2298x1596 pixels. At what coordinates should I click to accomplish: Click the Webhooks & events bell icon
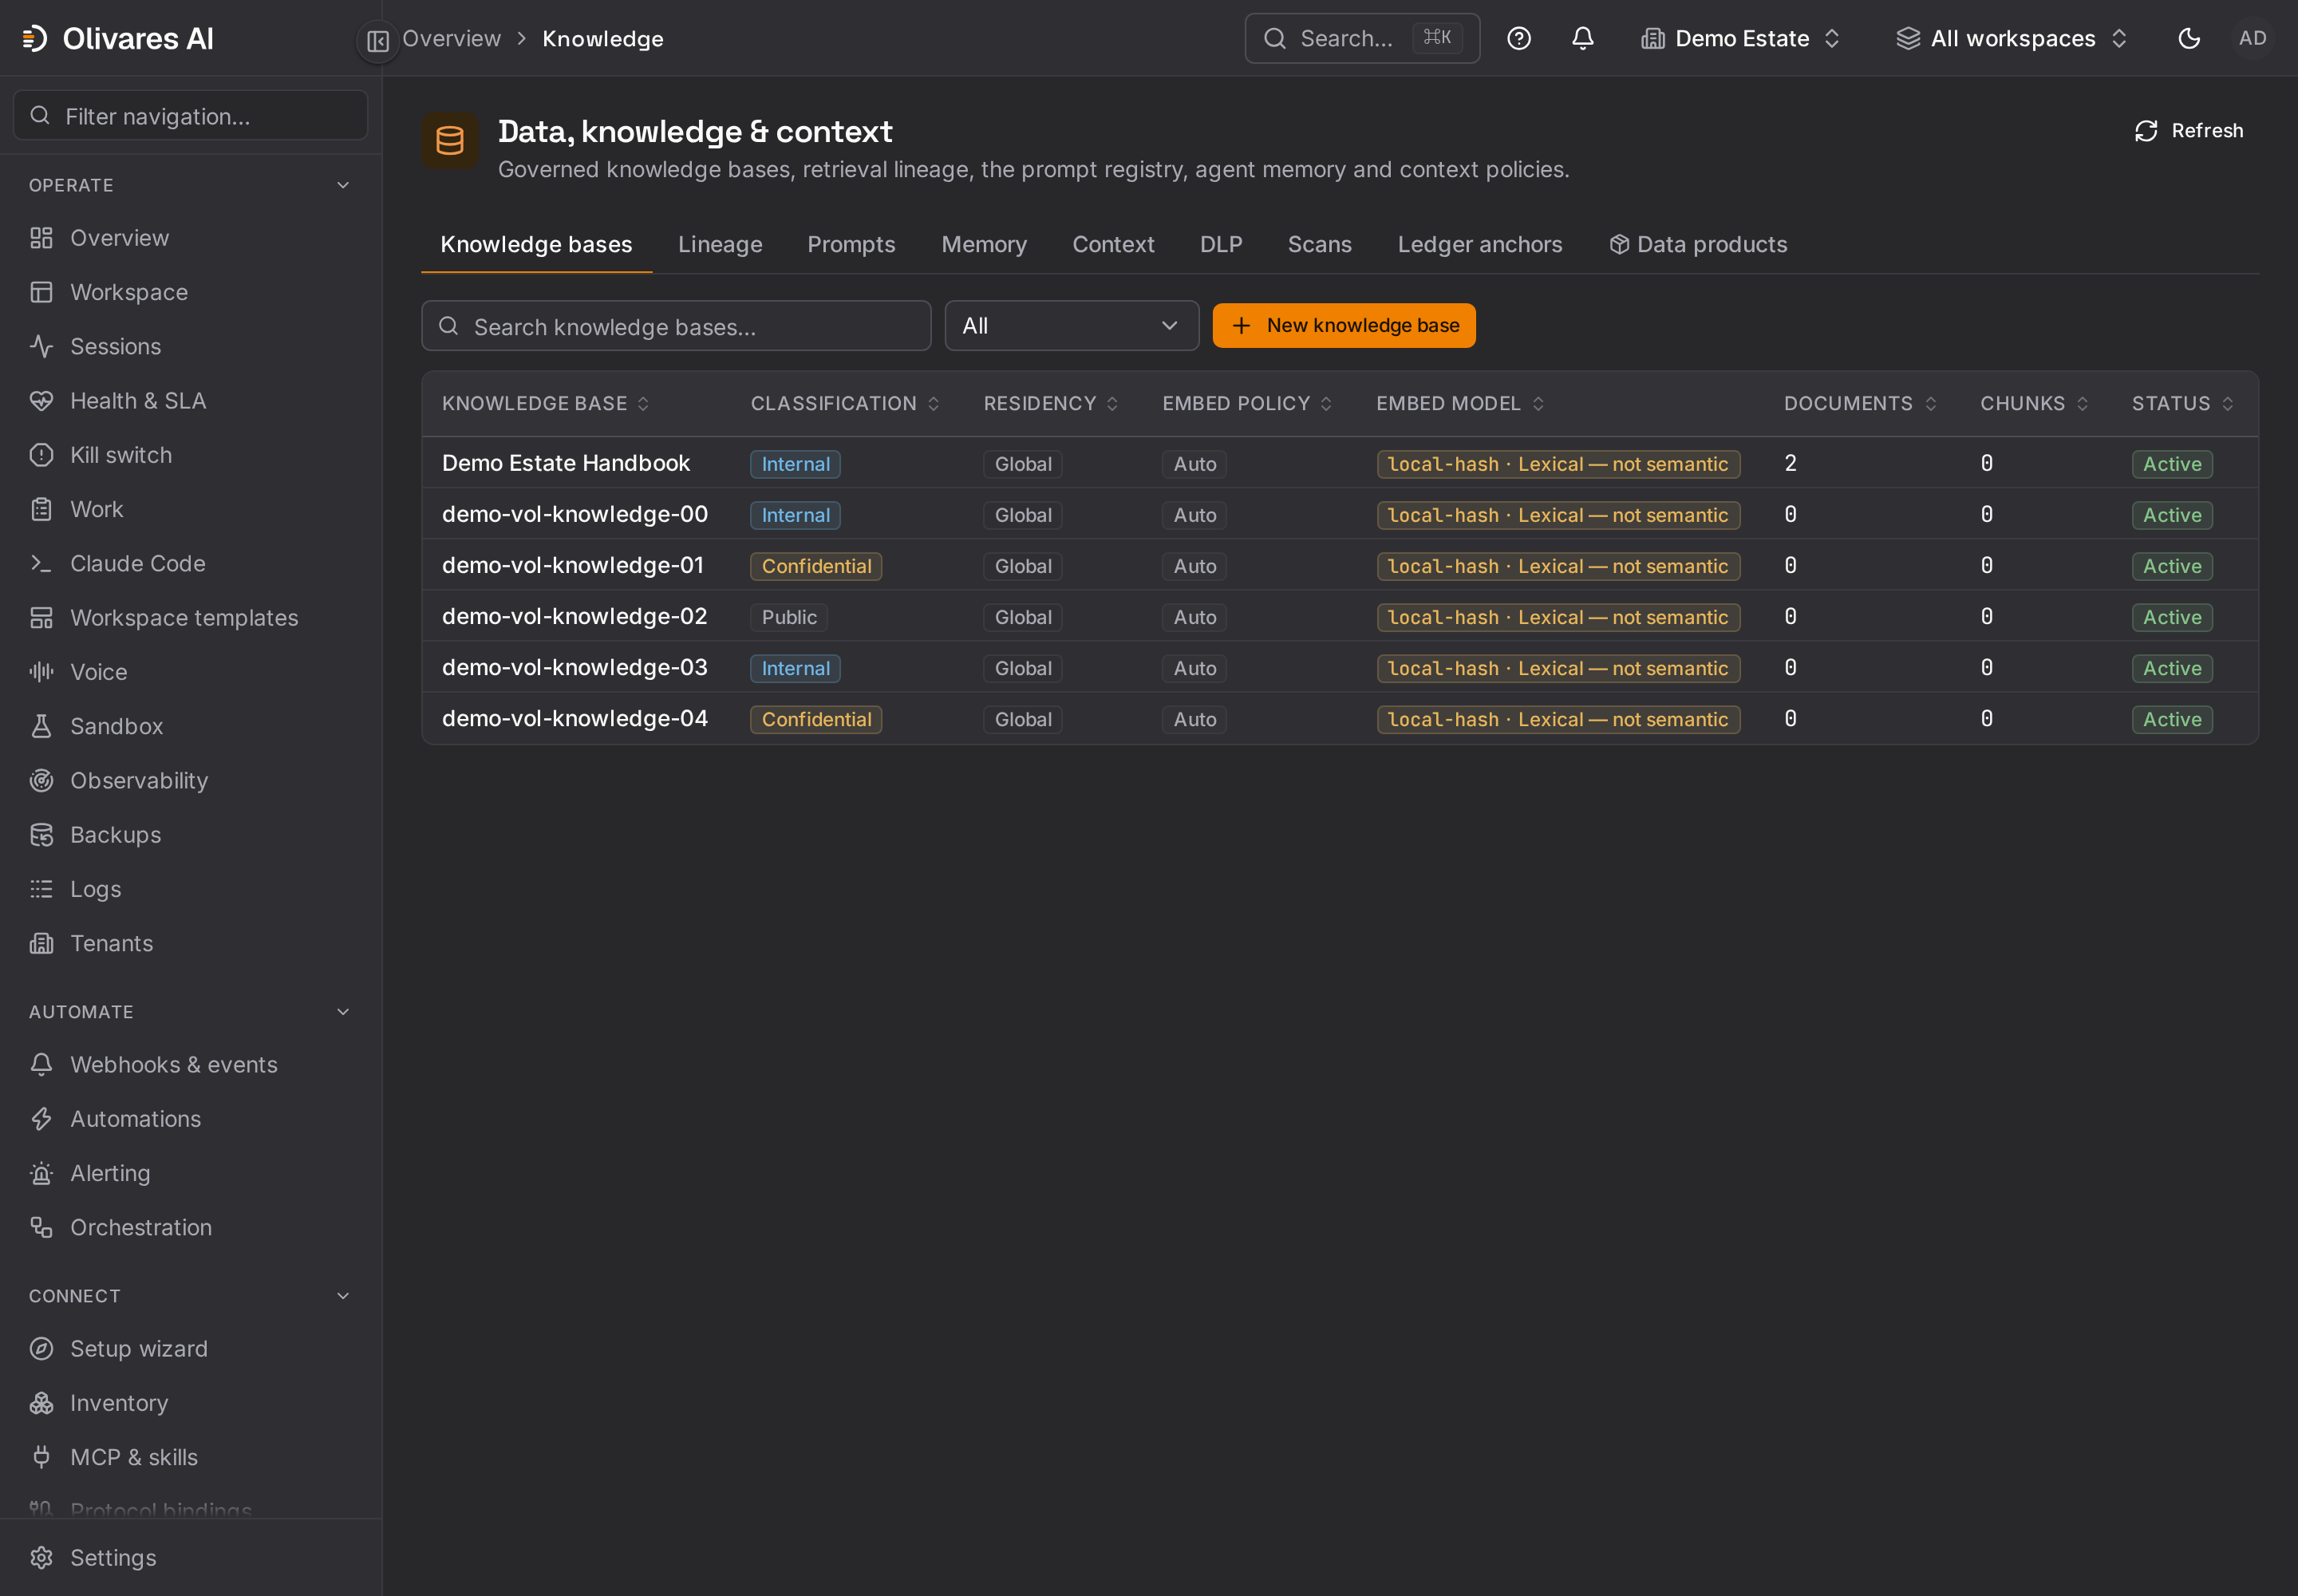(41, 1065)
